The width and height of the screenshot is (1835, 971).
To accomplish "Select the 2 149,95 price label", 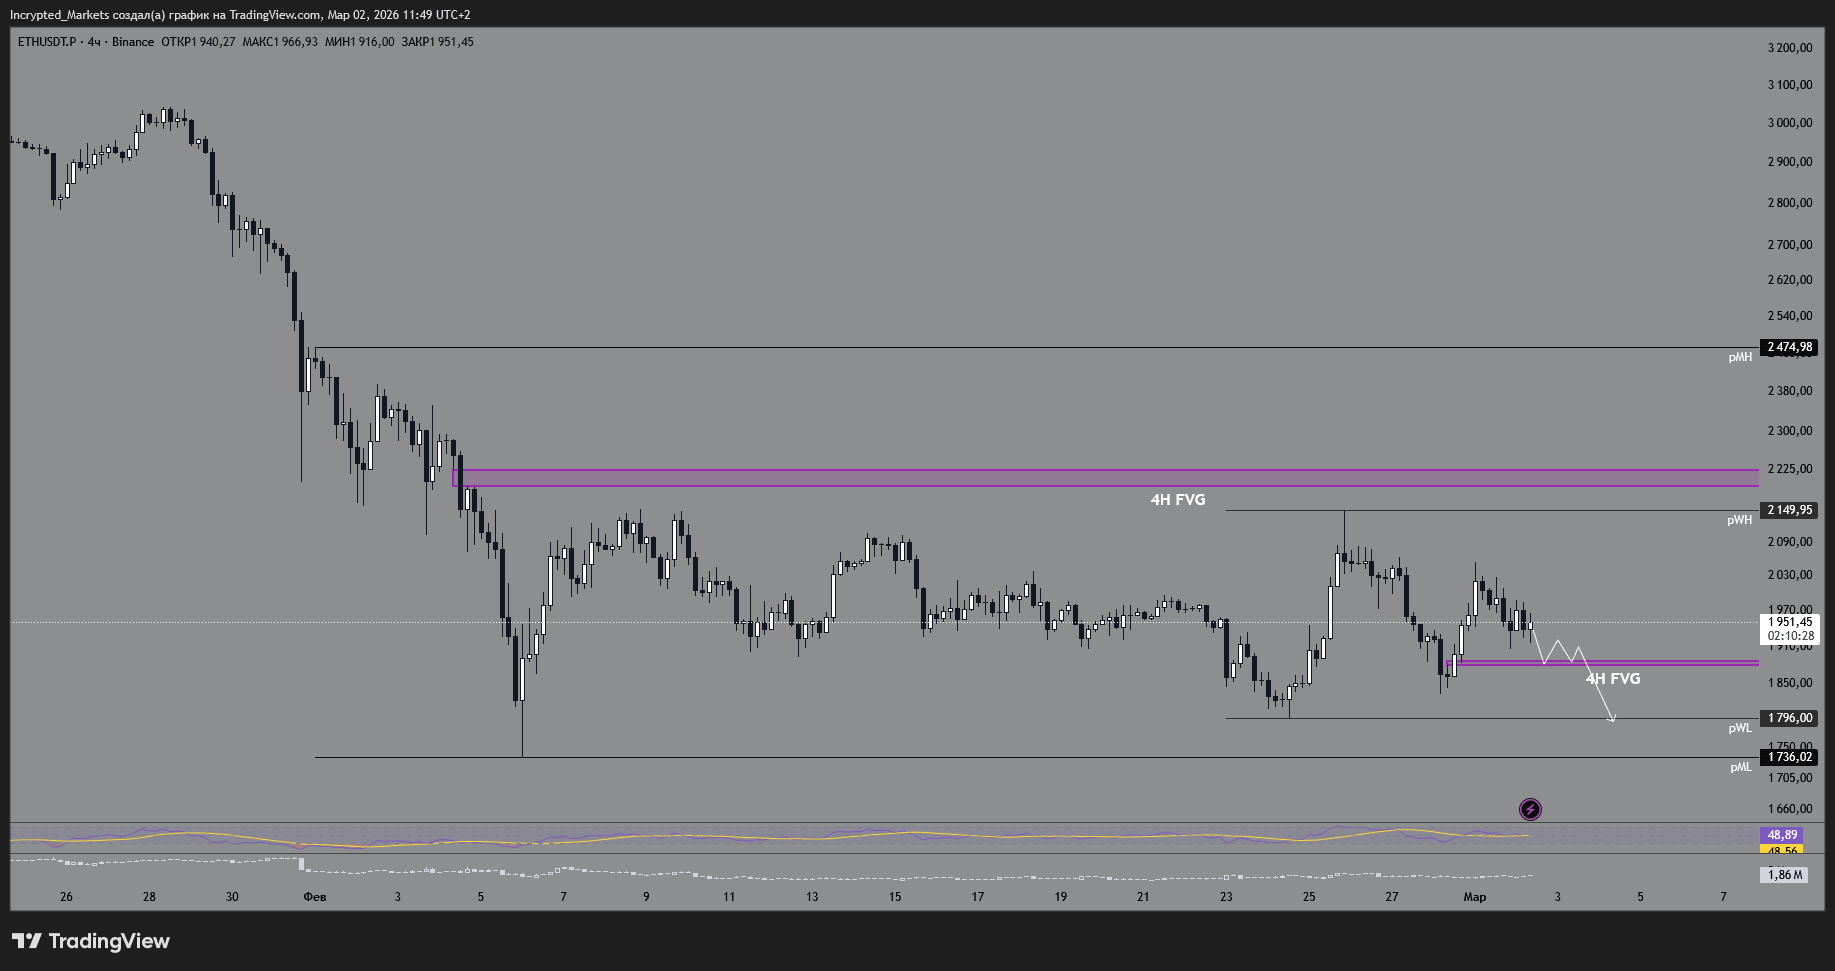I will click(1790, 510).
